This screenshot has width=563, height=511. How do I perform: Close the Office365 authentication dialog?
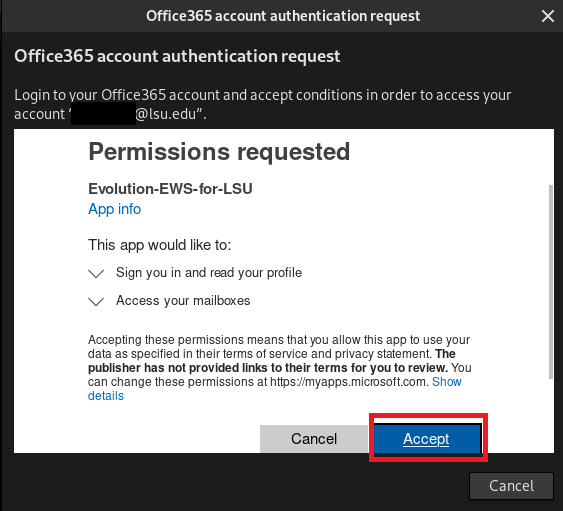pyautogui.click(x=548, y=16)
